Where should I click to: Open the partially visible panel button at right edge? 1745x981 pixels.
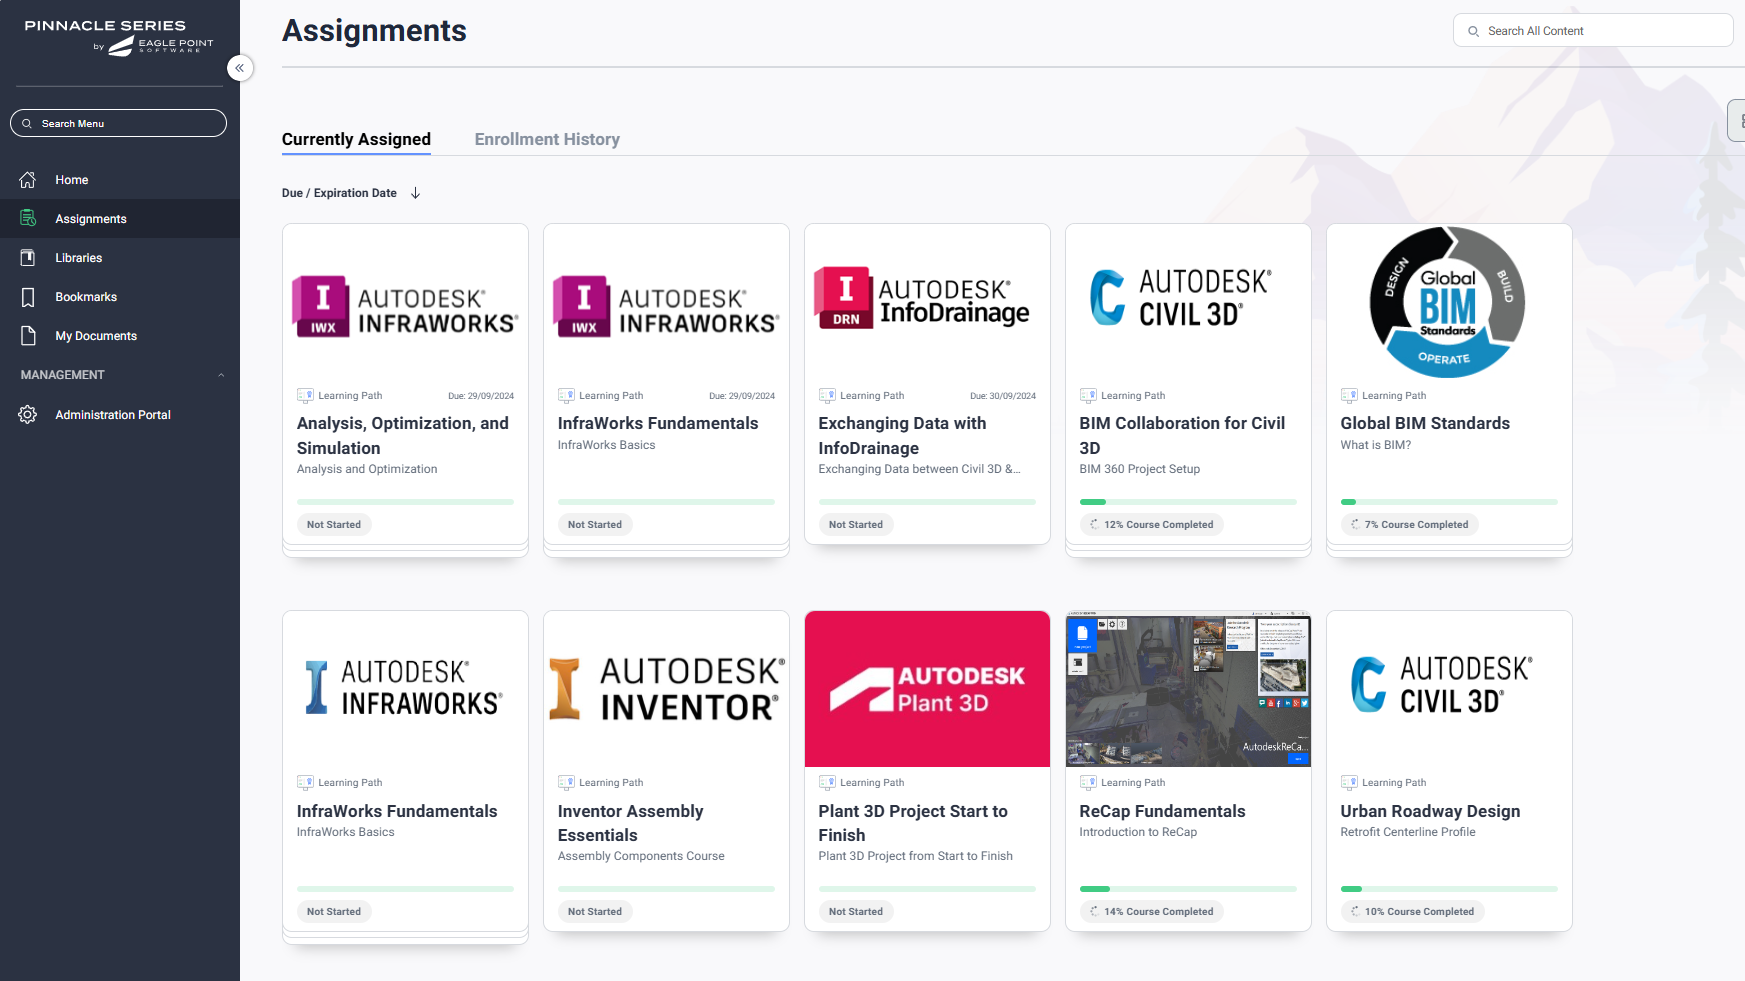(1737, 121)
